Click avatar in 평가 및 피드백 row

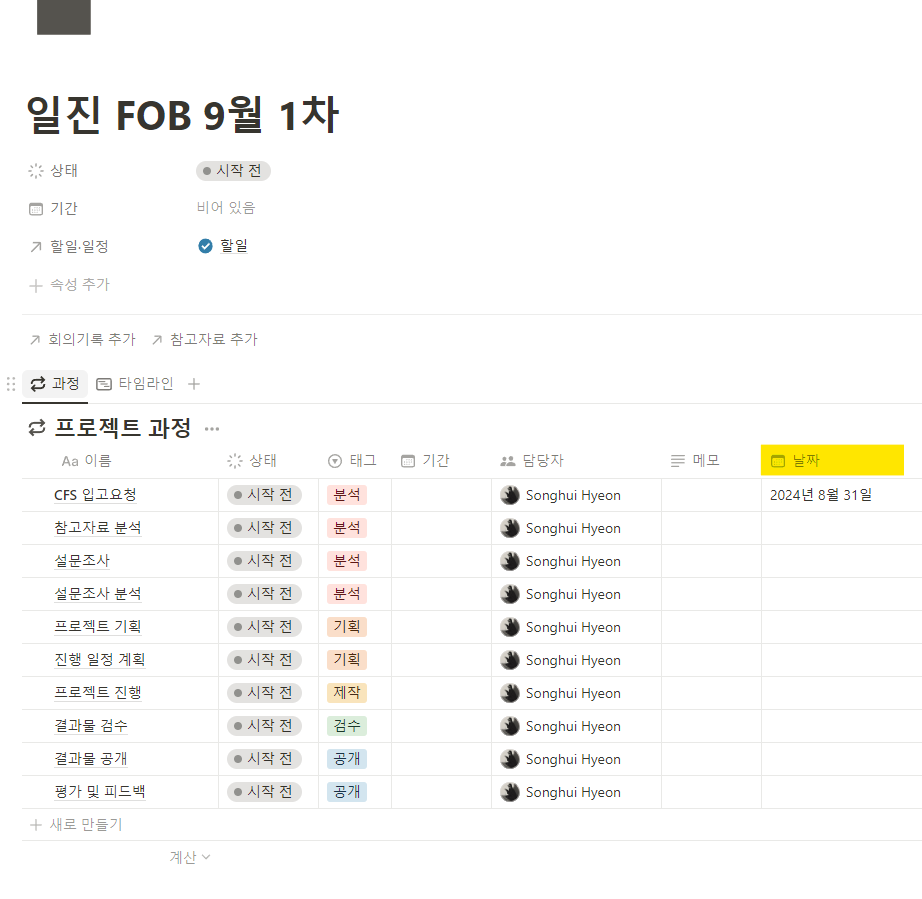click(x=510, y=791)
